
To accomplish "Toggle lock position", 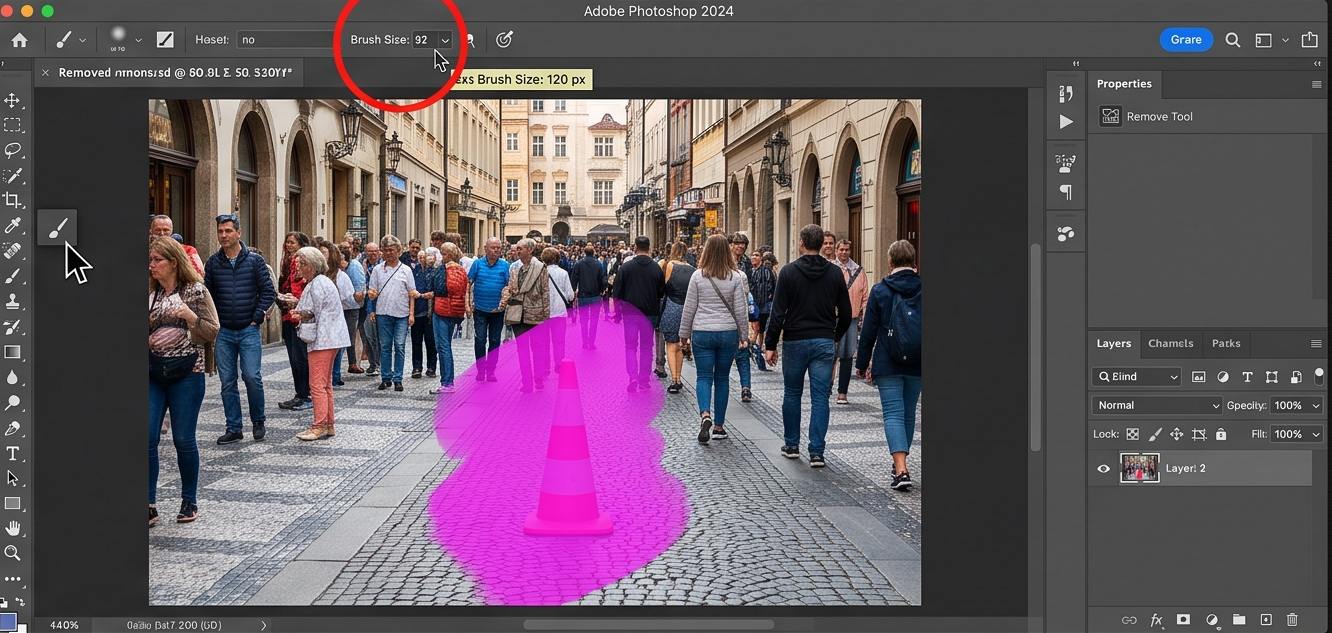I will pyautogui.click(x=1176, y=434).
